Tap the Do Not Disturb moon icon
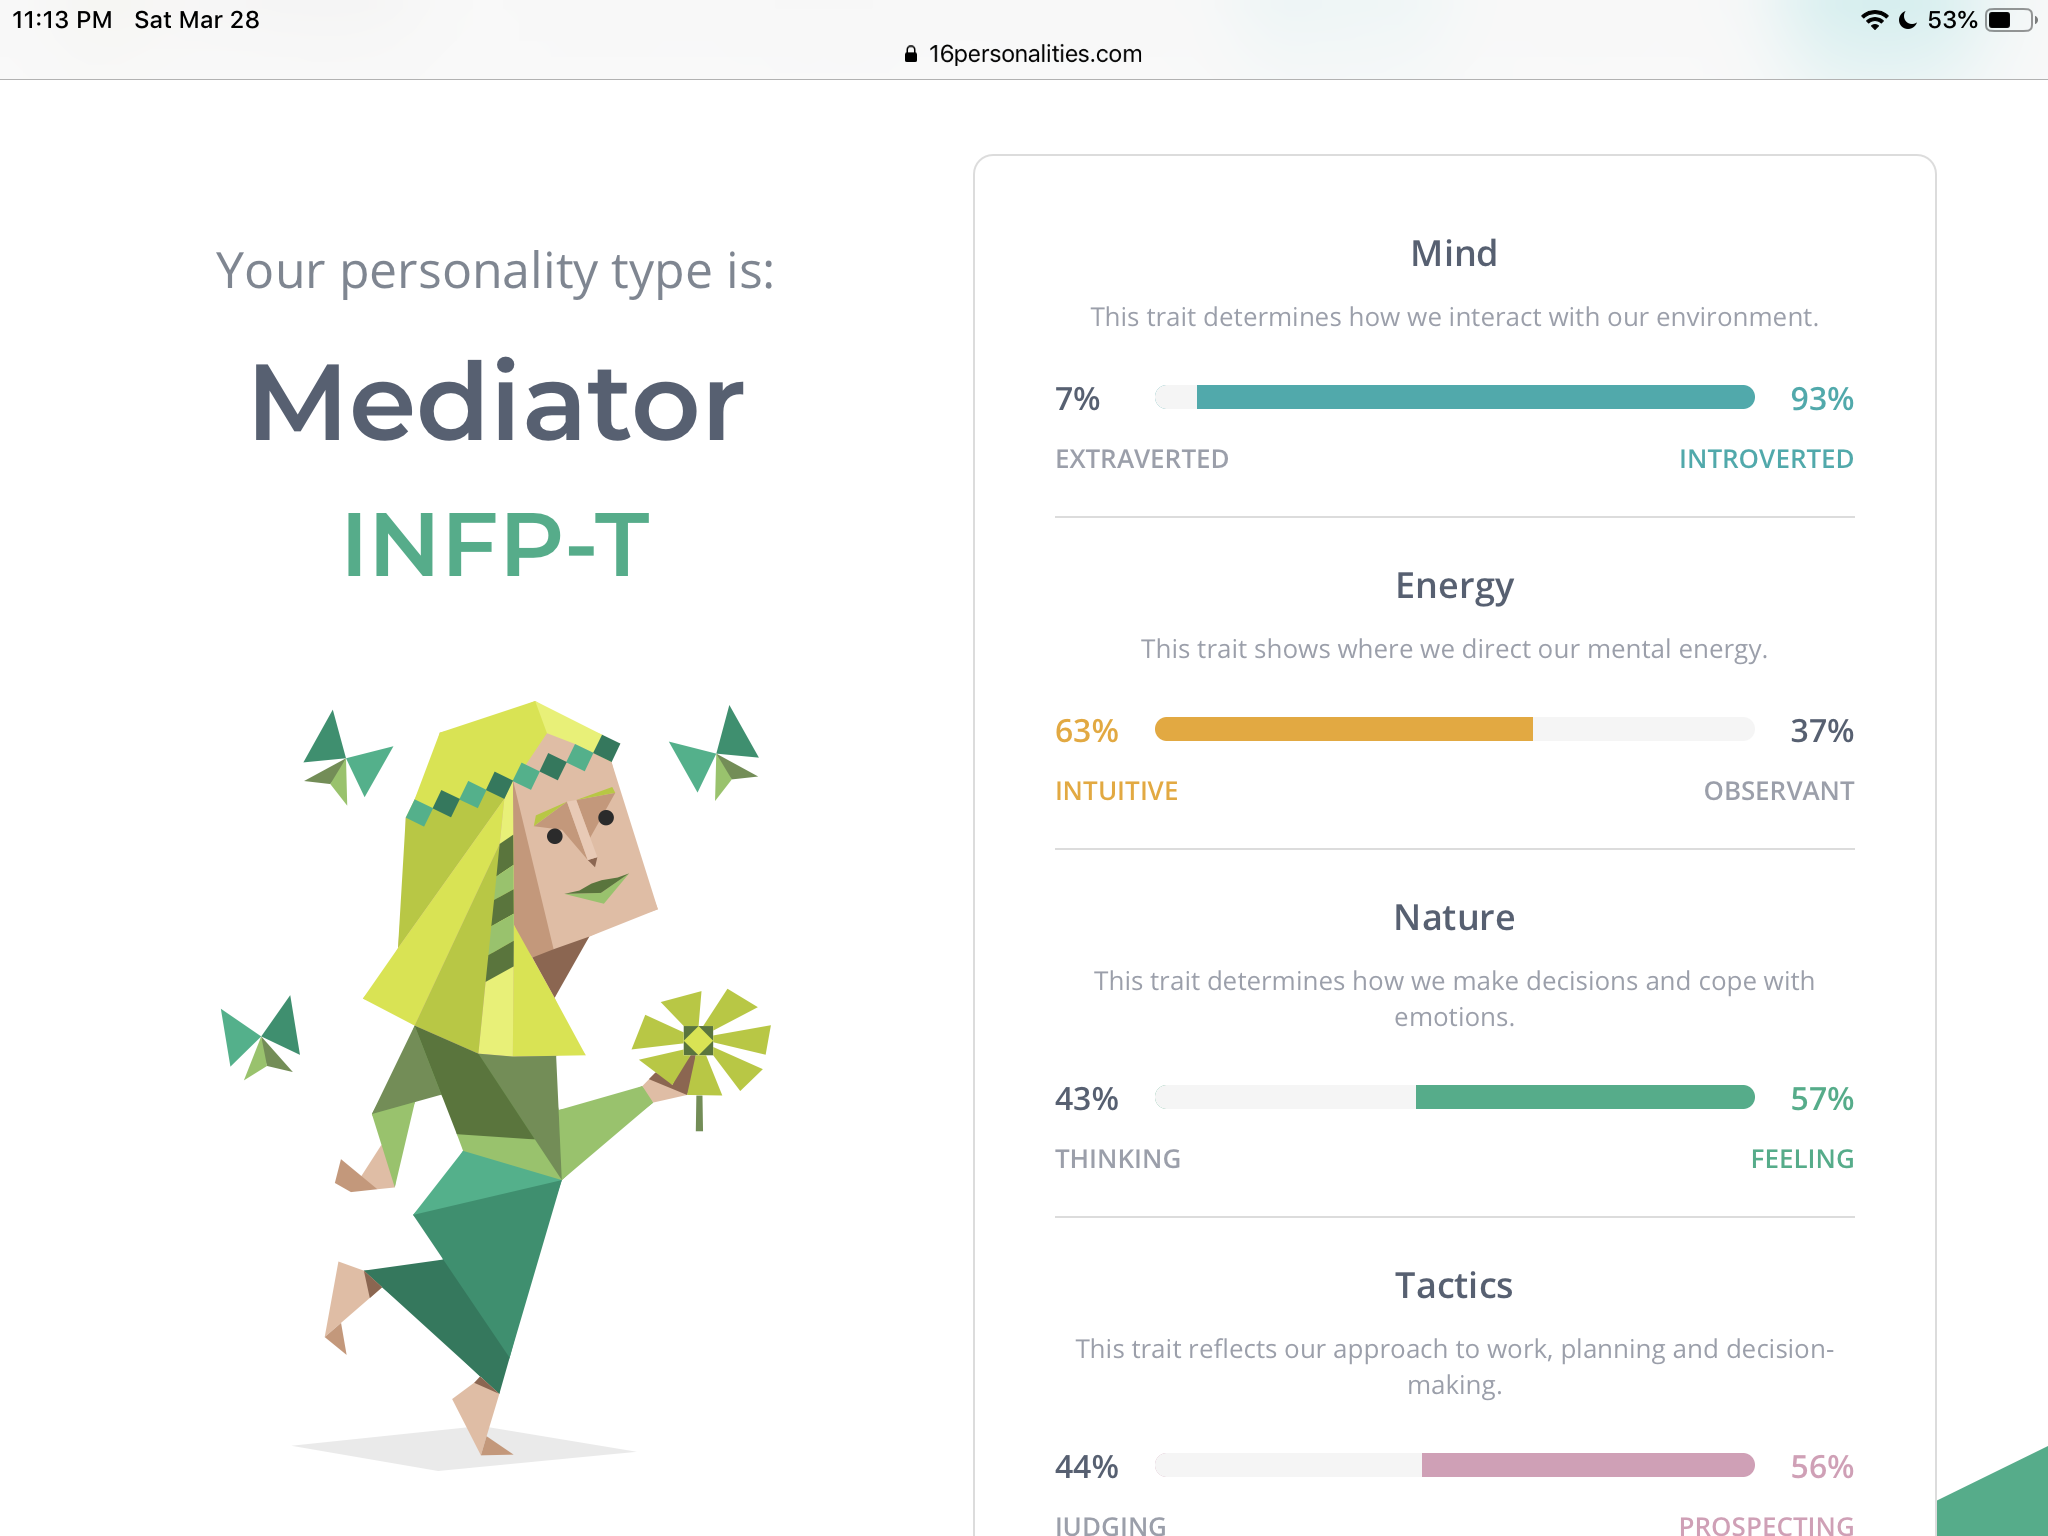The image size is (2048, 1536). 1908,20
